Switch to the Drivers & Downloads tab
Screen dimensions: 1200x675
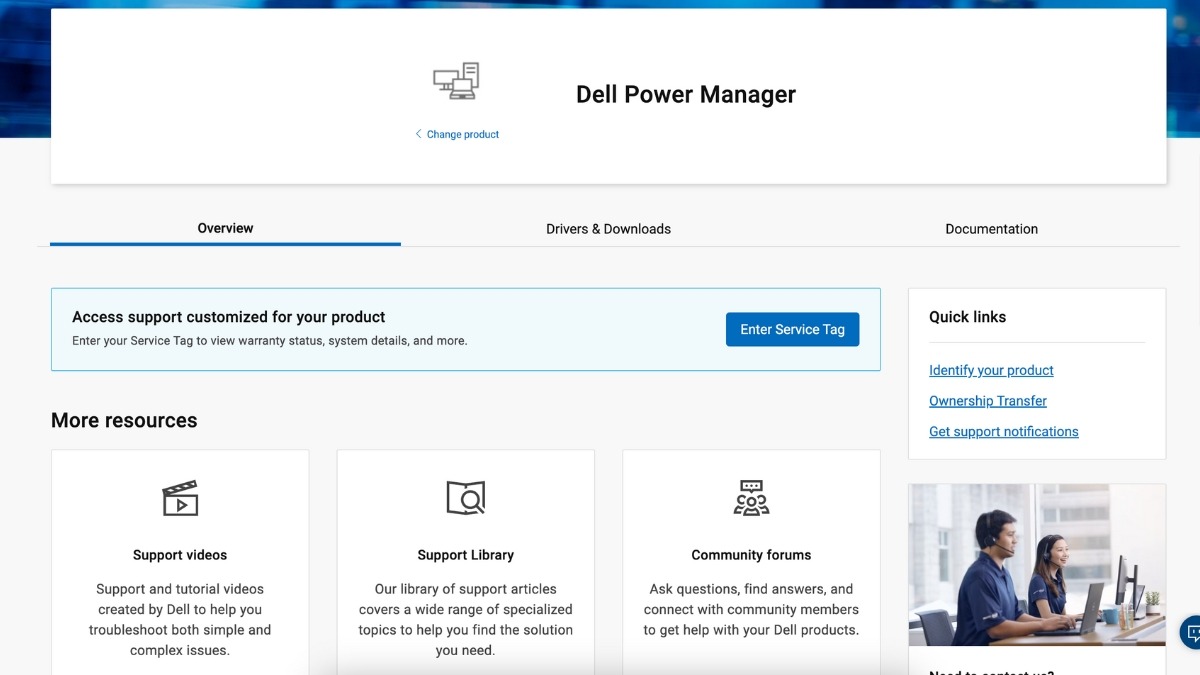click(608, 229)
